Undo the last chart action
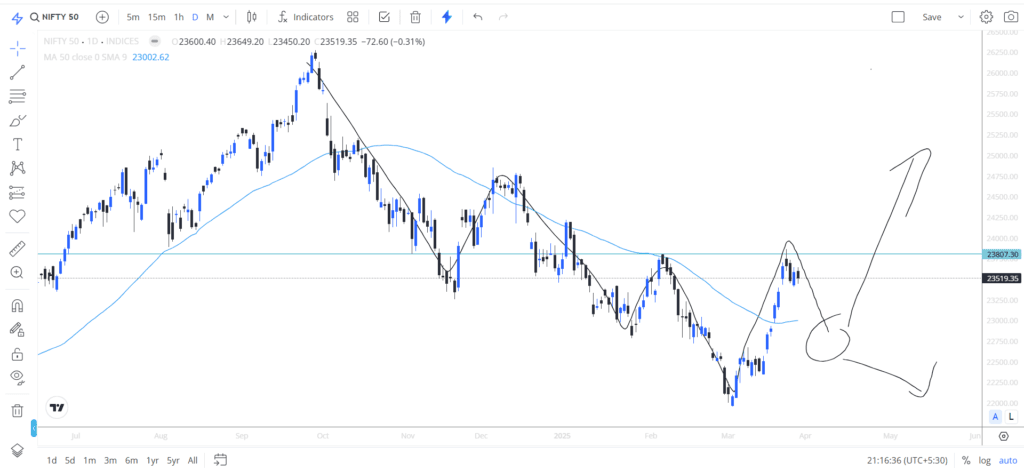1024x471 pixels. tap(478, 17)
